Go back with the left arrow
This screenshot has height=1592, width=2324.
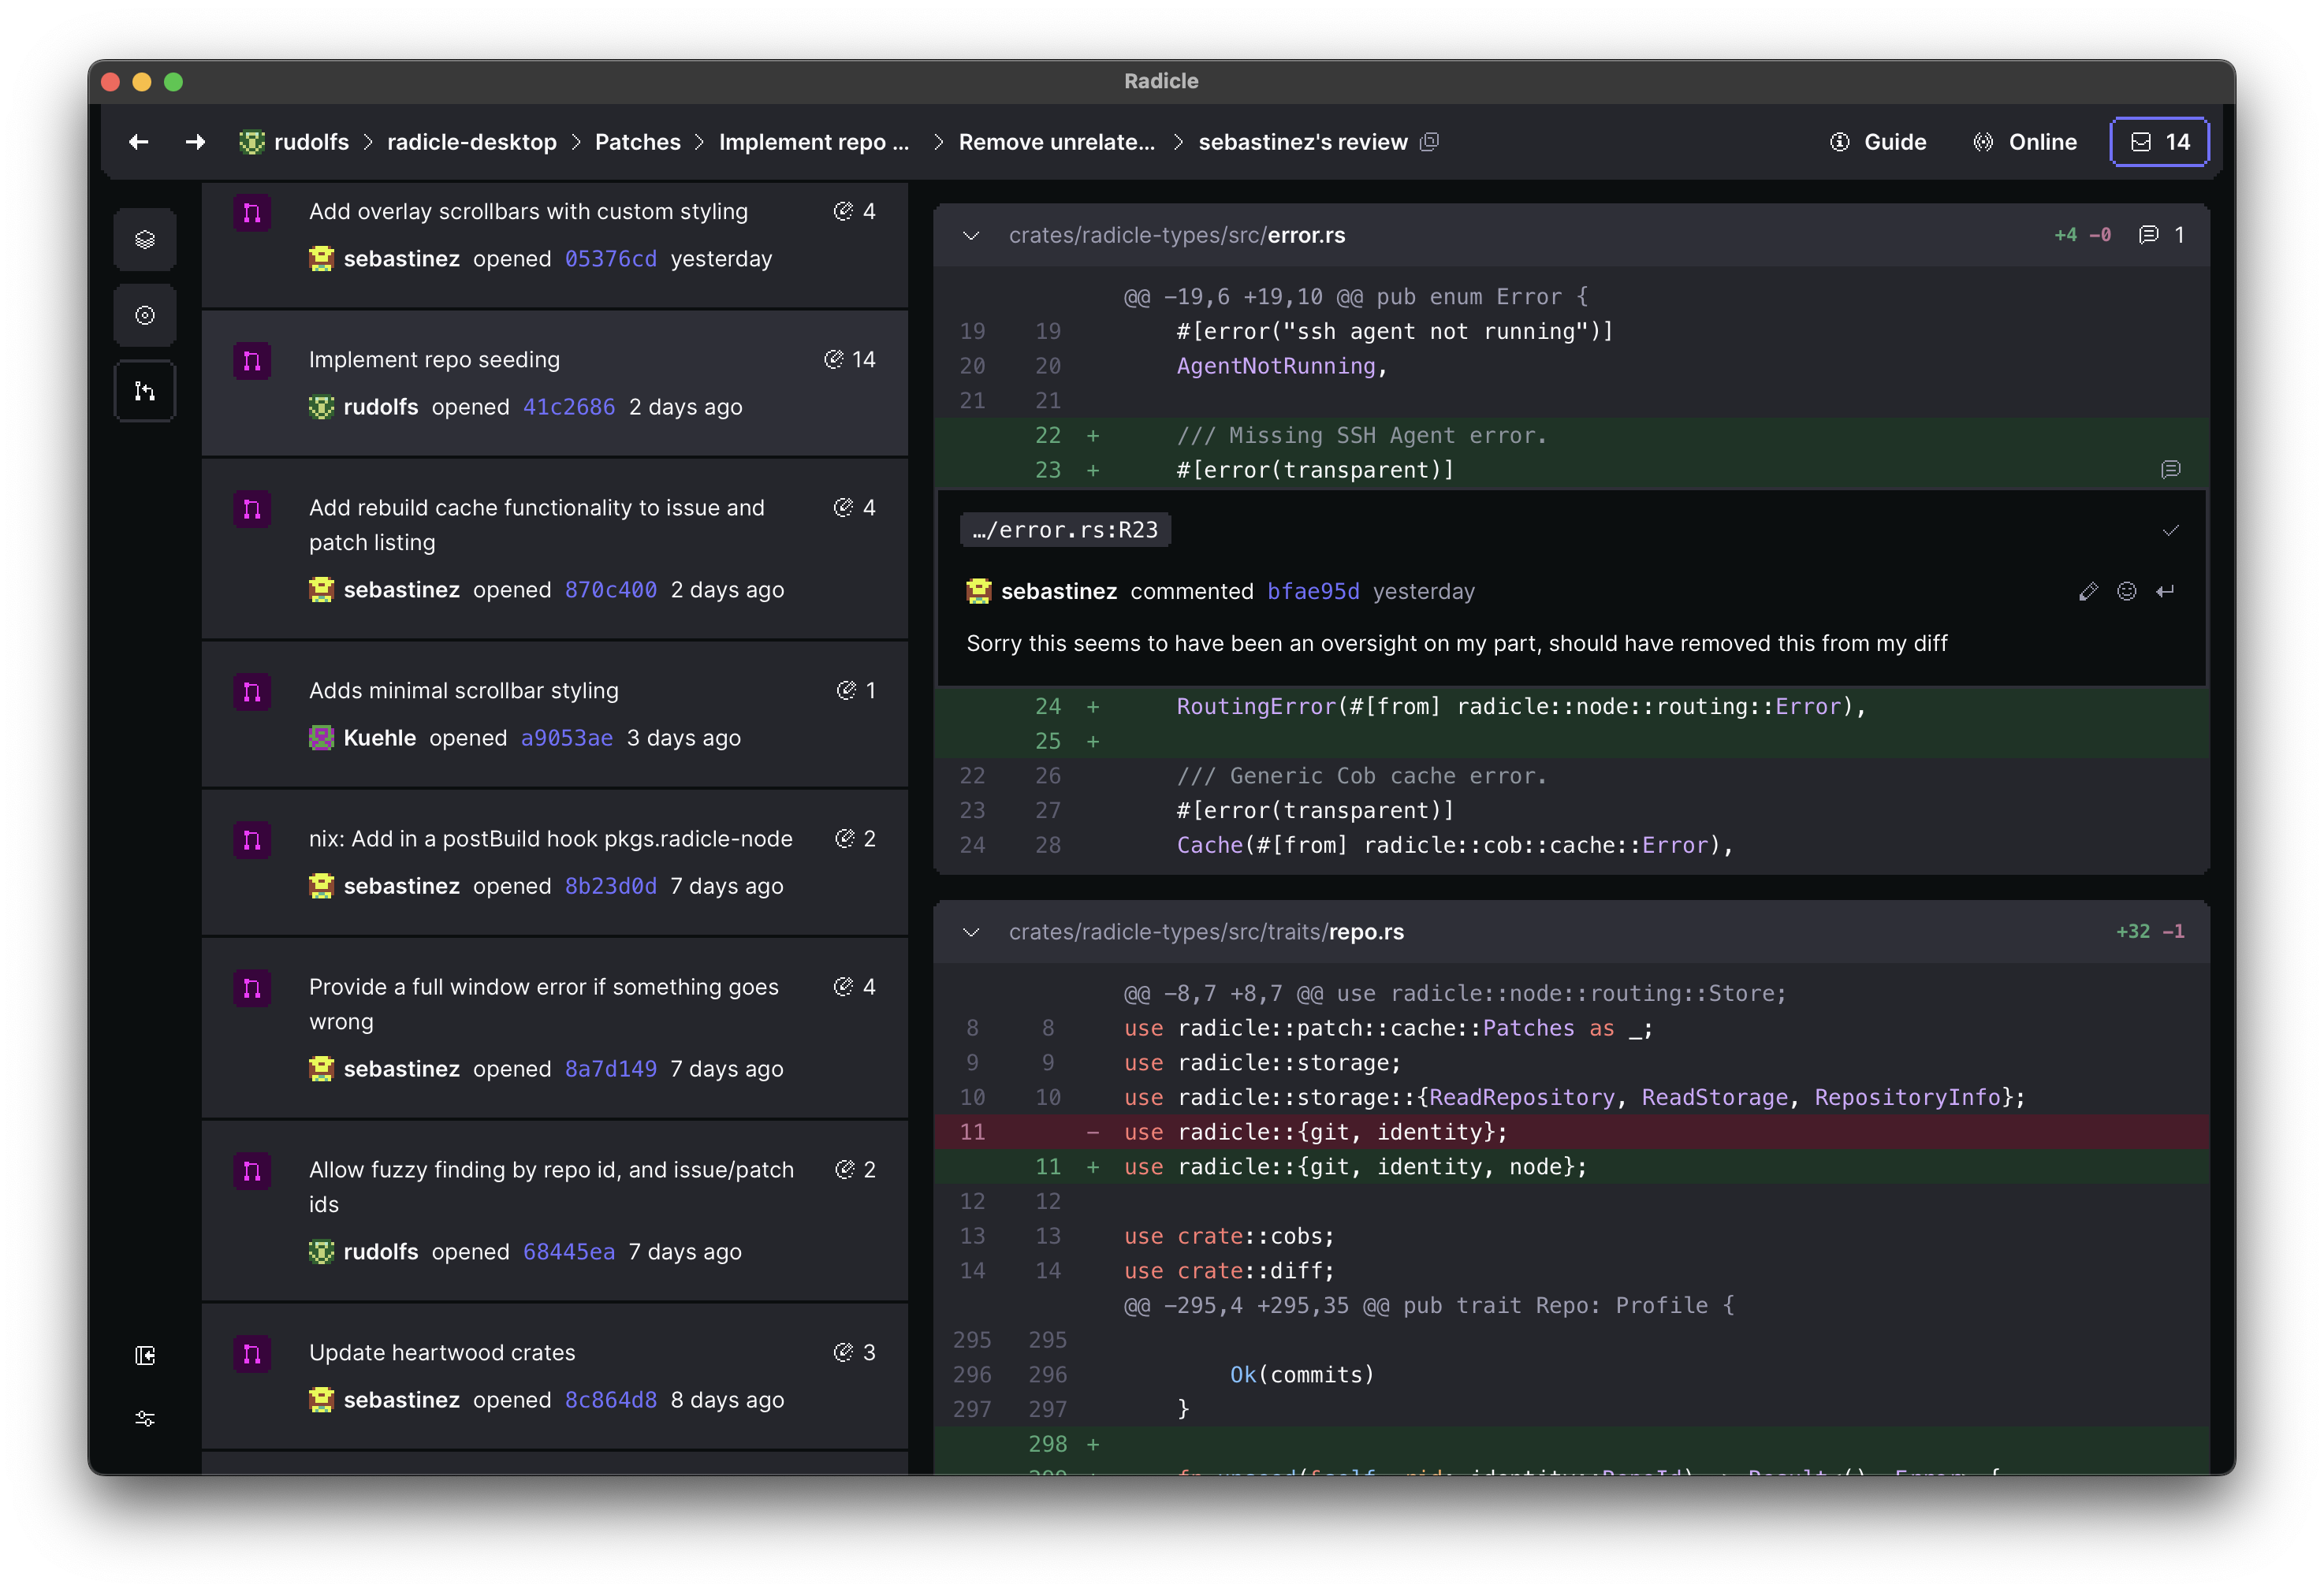[138, 142]
